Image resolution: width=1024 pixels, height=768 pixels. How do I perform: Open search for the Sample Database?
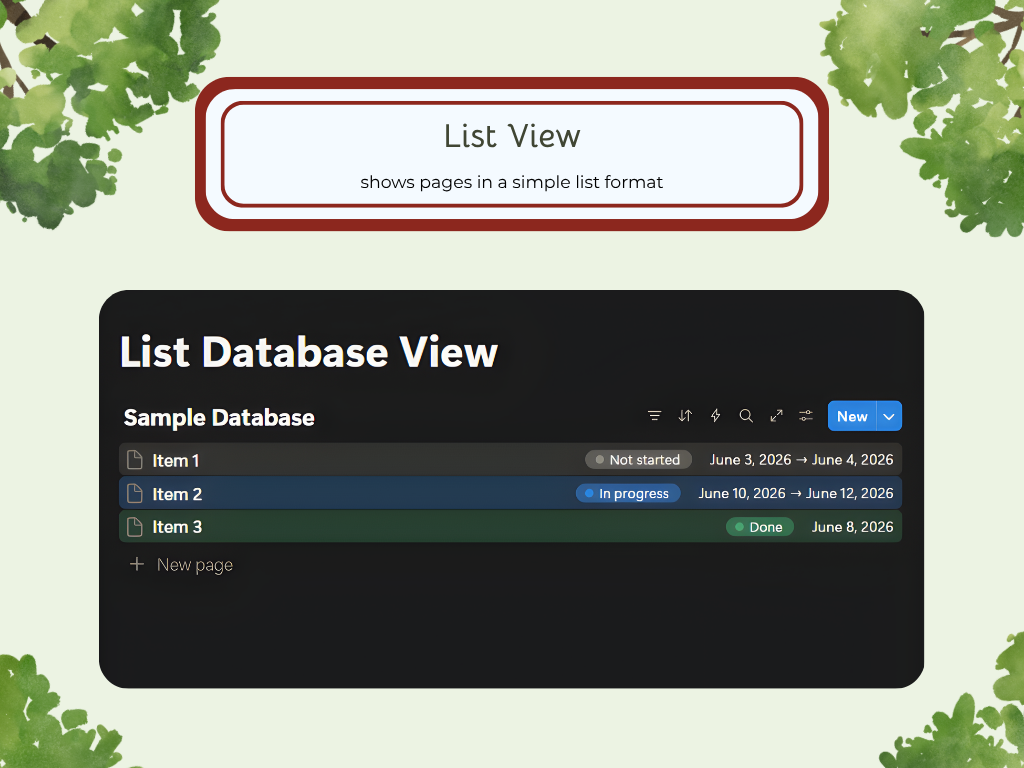[x=746, y=415]
